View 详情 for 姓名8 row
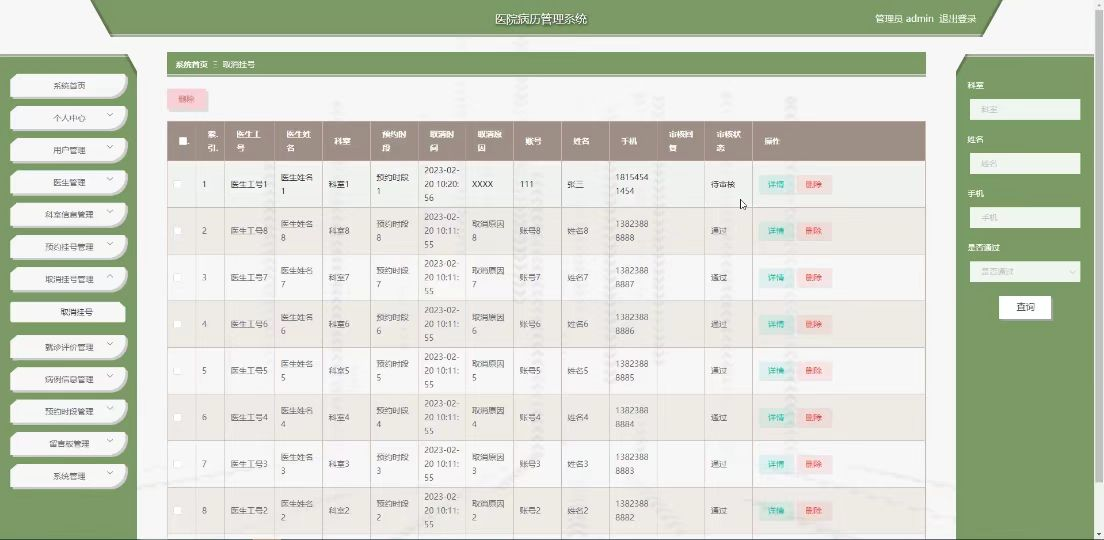The image size is (1104, 540). pyautogui.click(x=776, y=231)
